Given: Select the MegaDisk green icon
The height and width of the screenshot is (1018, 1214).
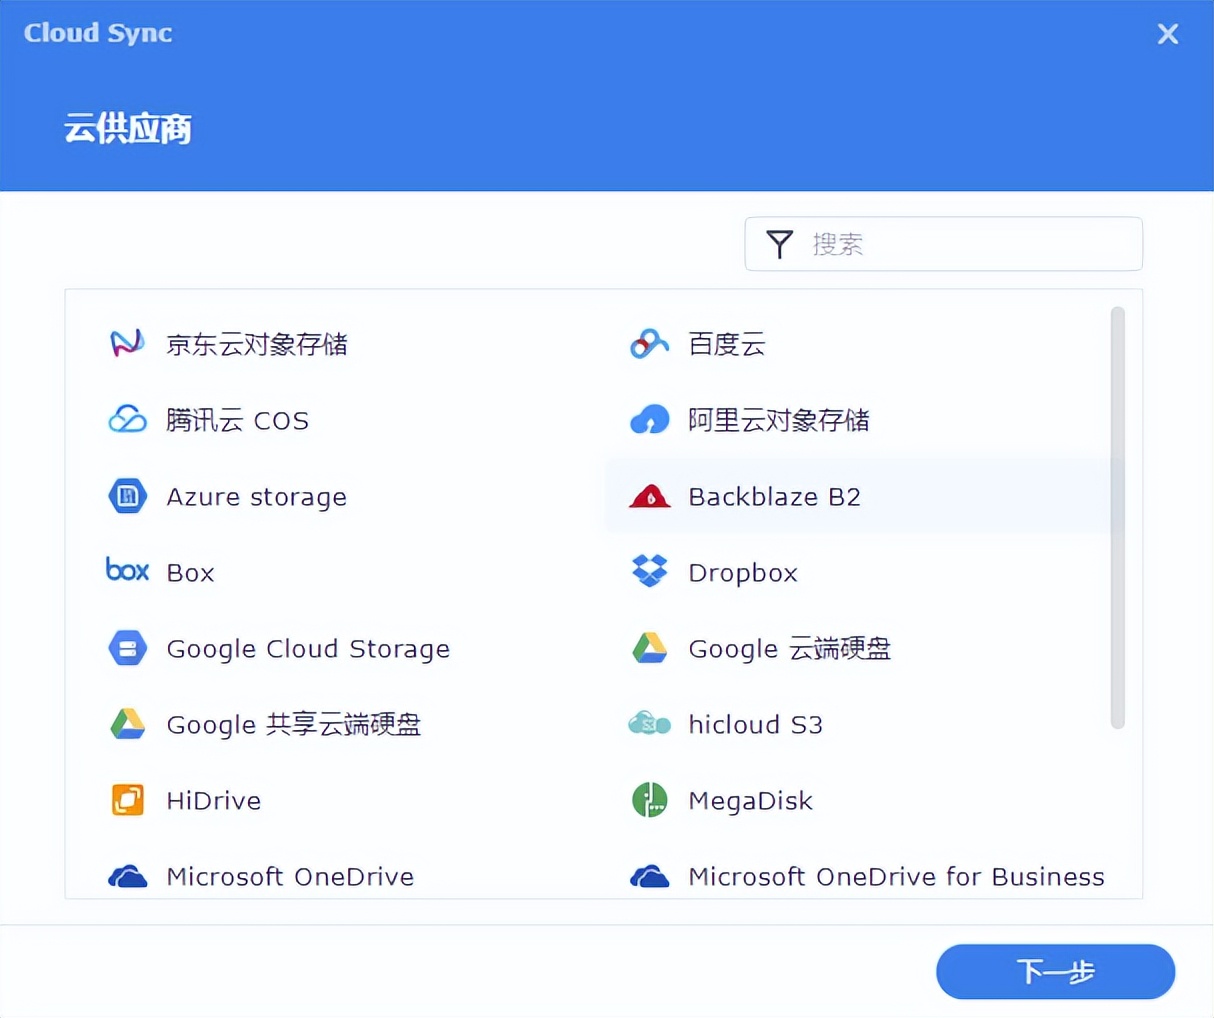Looking at the screenshot, I should click(x=649, y=799).
